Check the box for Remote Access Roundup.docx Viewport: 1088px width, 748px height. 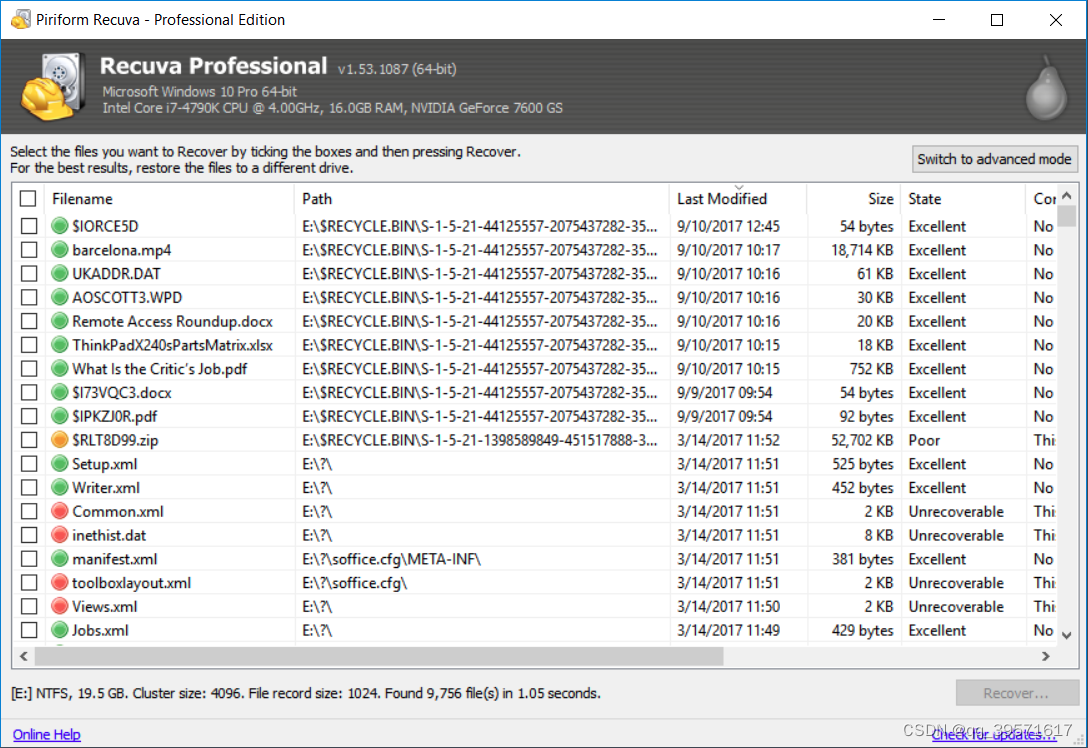point(28,321)
